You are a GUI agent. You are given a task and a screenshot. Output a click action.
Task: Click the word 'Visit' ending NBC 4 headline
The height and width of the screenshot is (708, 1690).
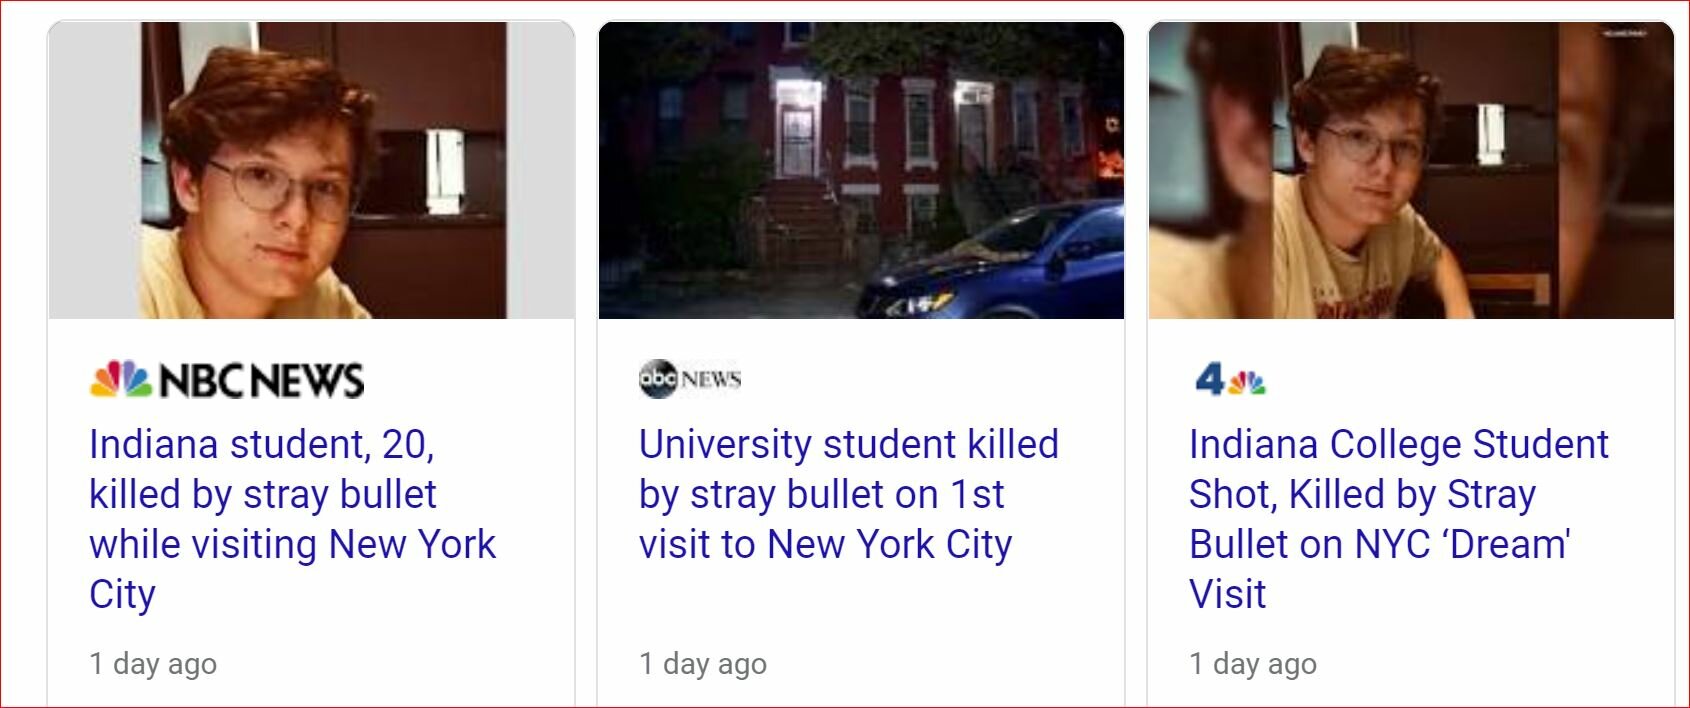pyautogui.click(x=1227, y=594)
